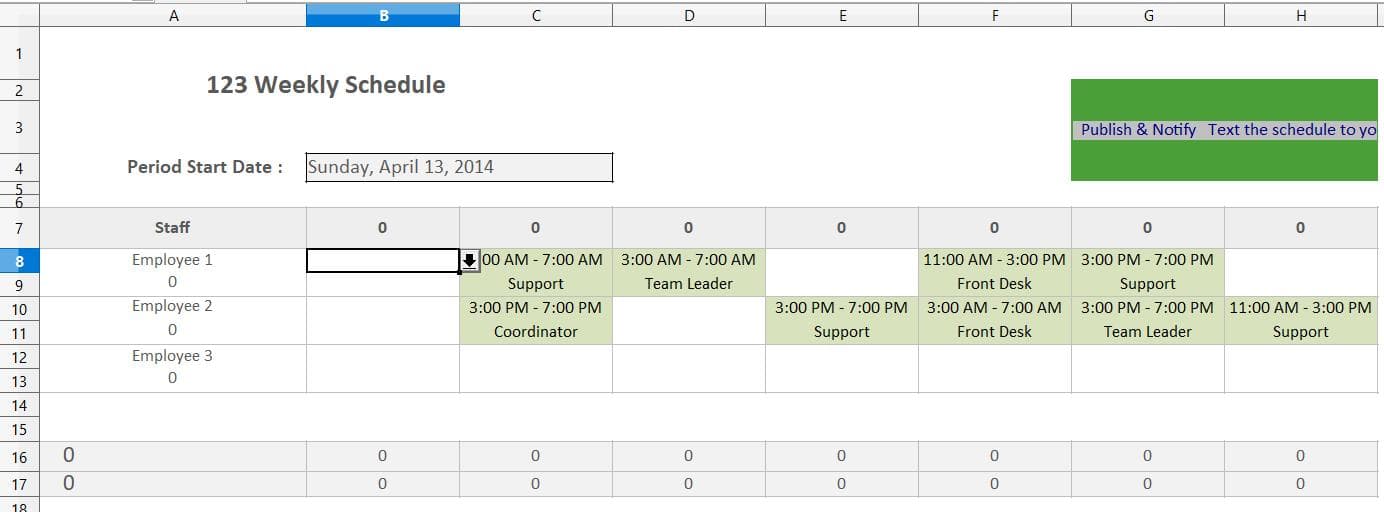Select the 123 Weekly Schedule title

tap(326, 85)
